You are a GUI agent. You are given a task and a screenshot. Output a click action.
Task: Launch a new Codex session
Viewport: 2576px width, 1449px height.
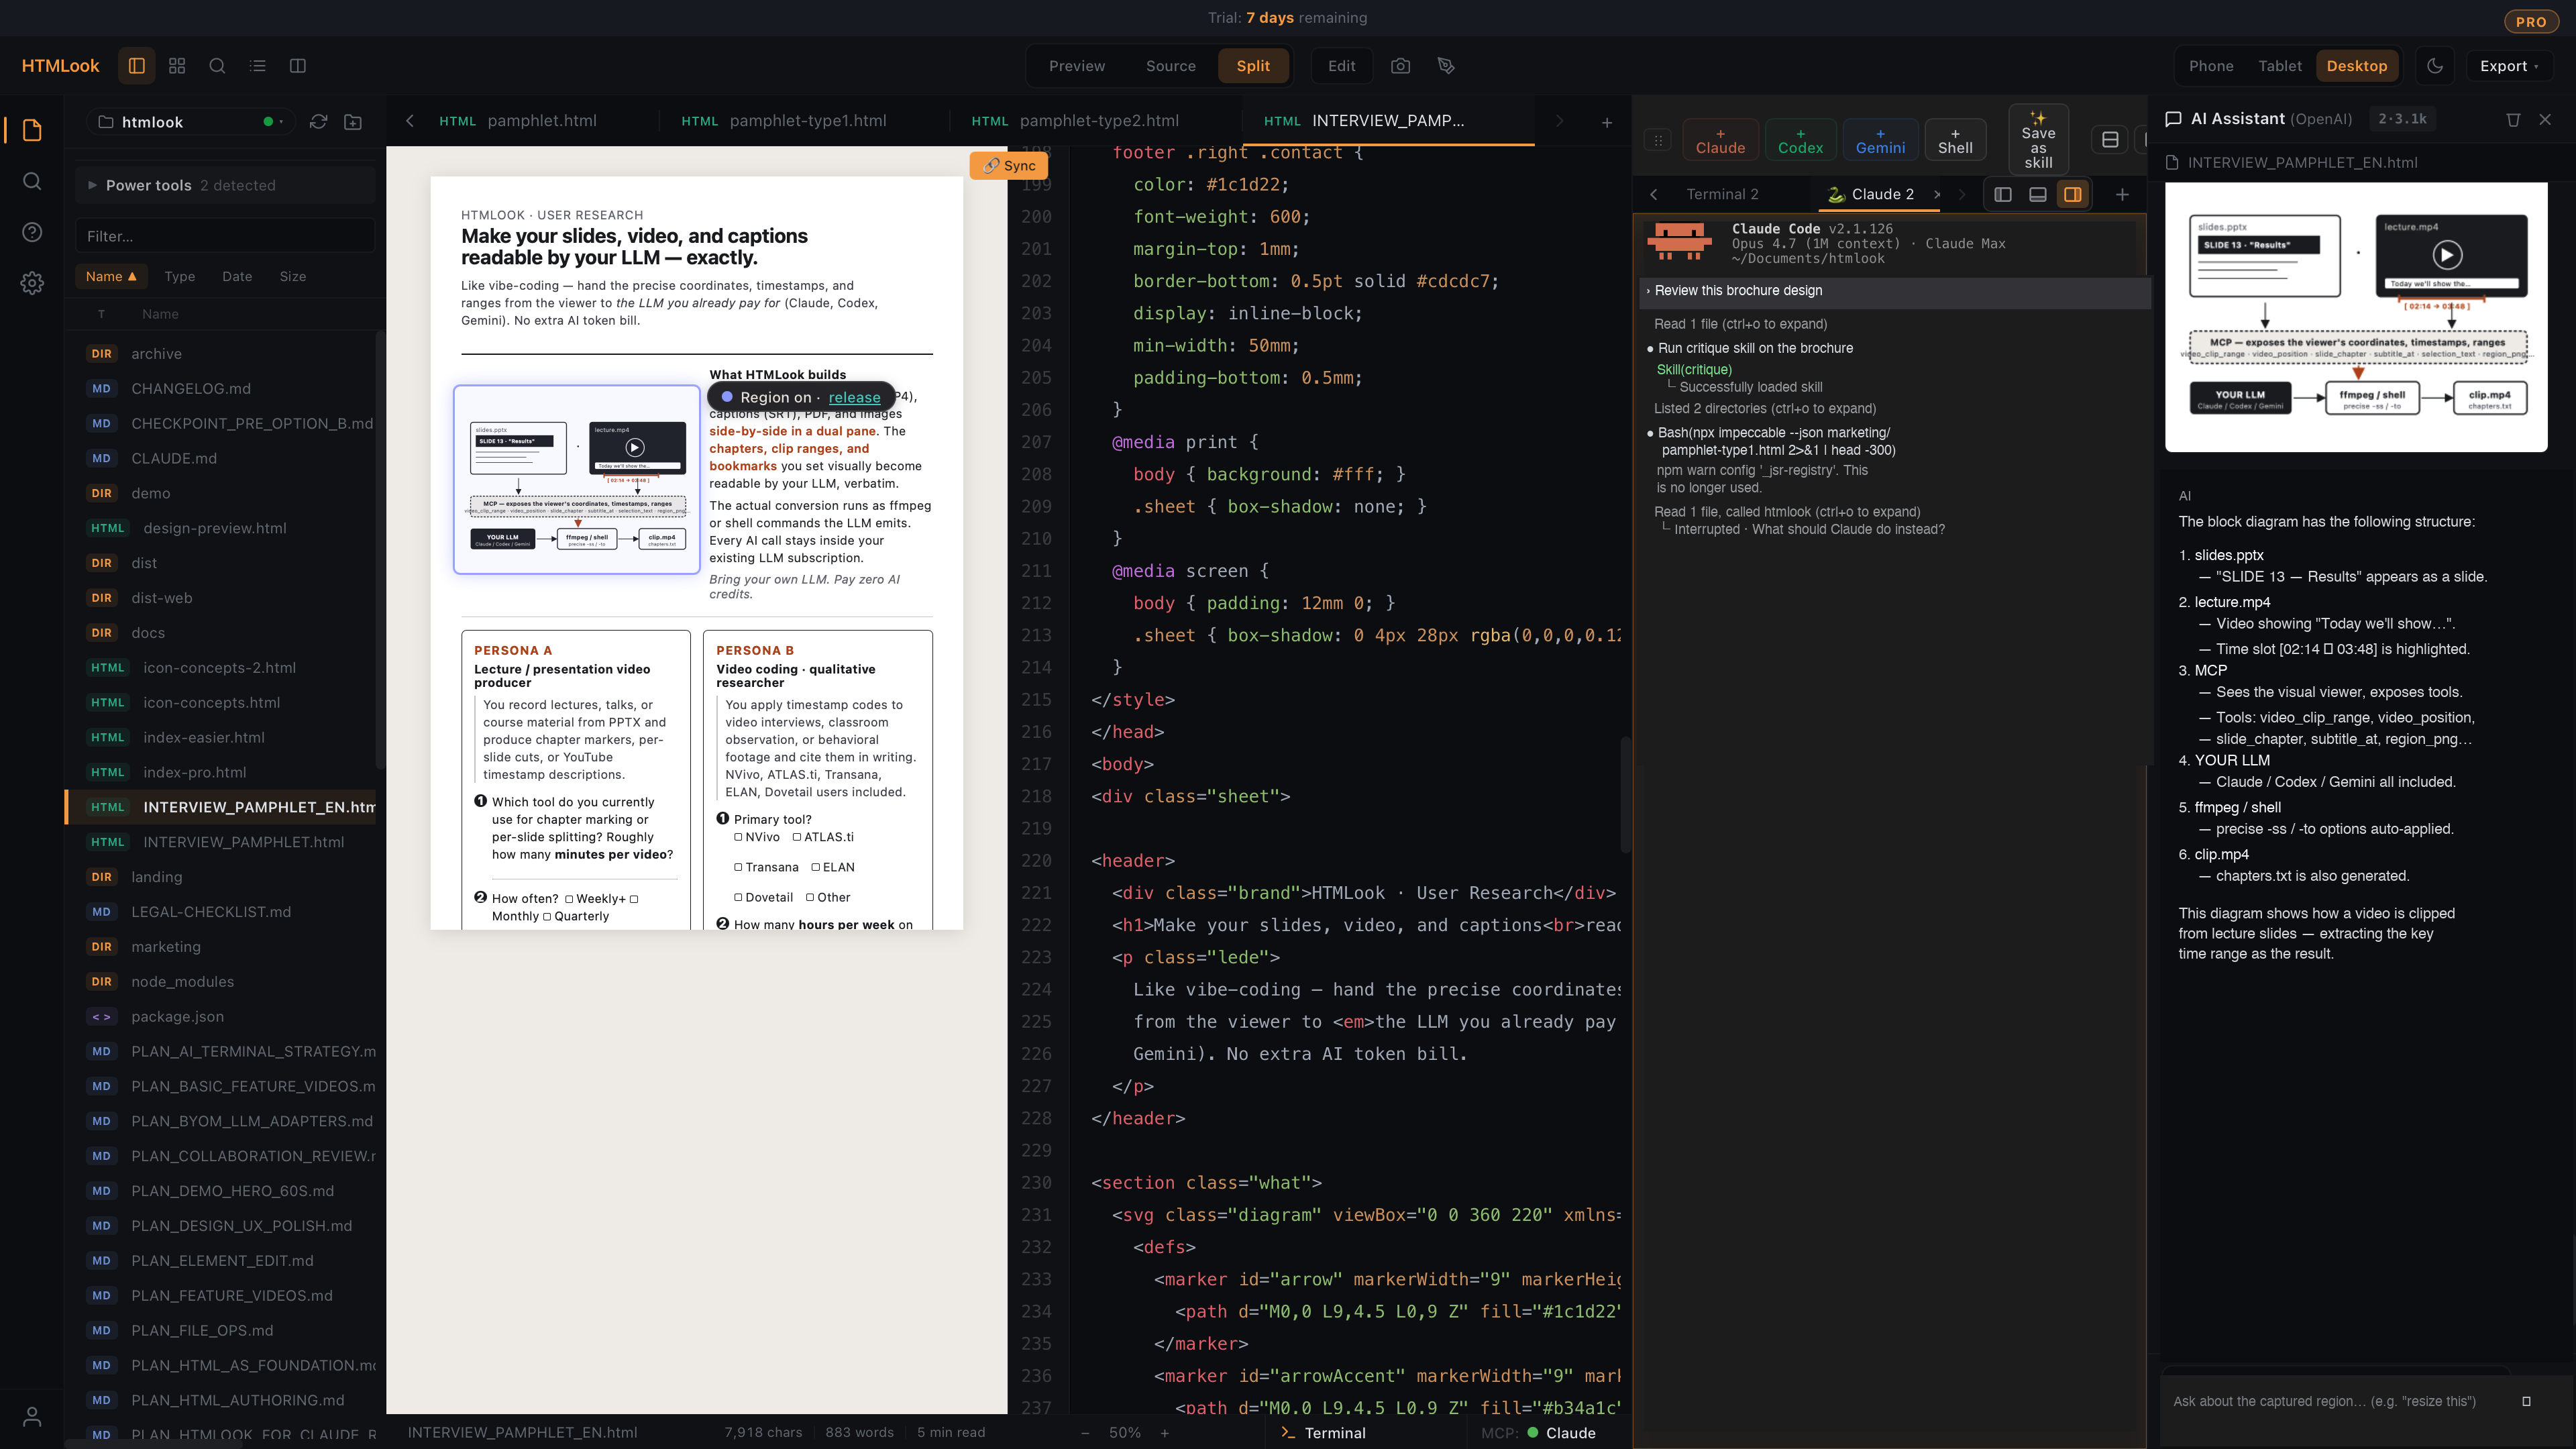[1800, 140]
